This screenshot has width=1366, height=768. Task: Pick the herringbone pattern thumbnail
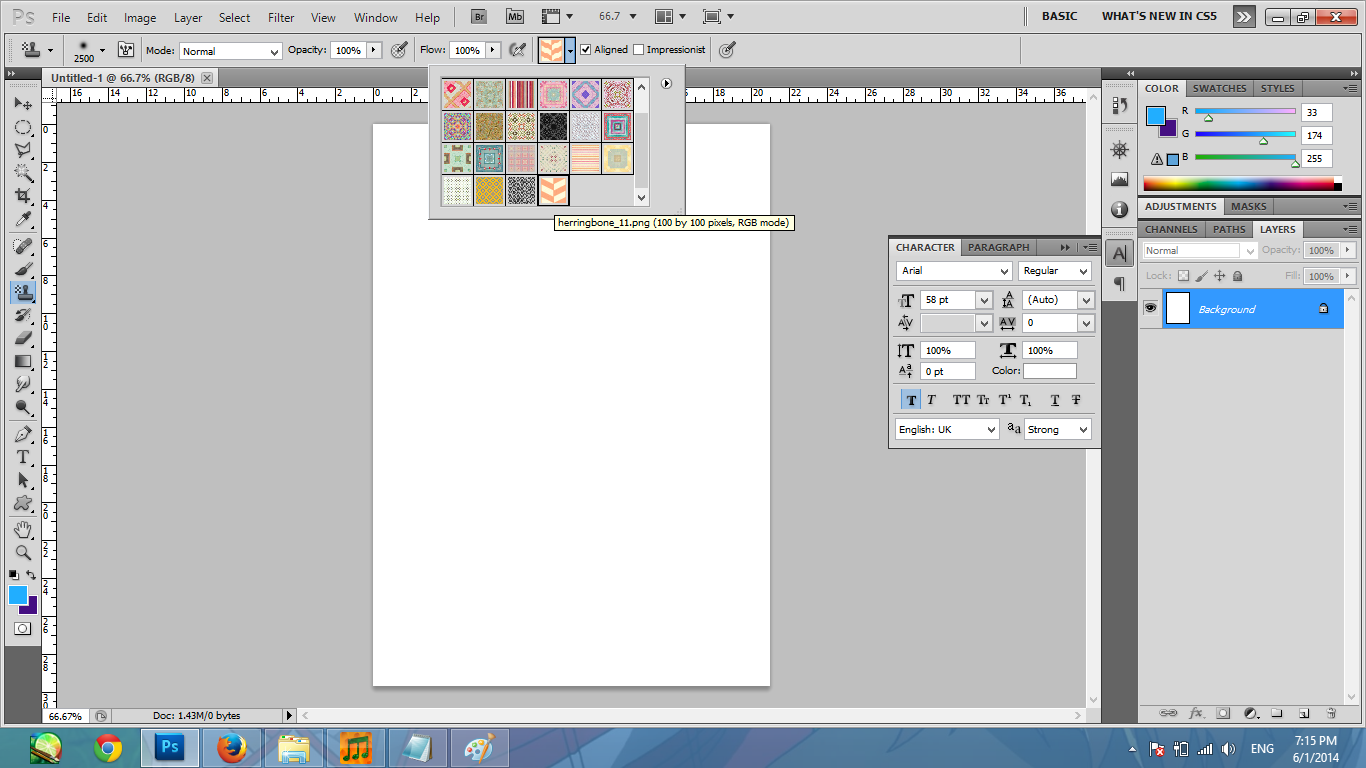(x=553, y=190)
